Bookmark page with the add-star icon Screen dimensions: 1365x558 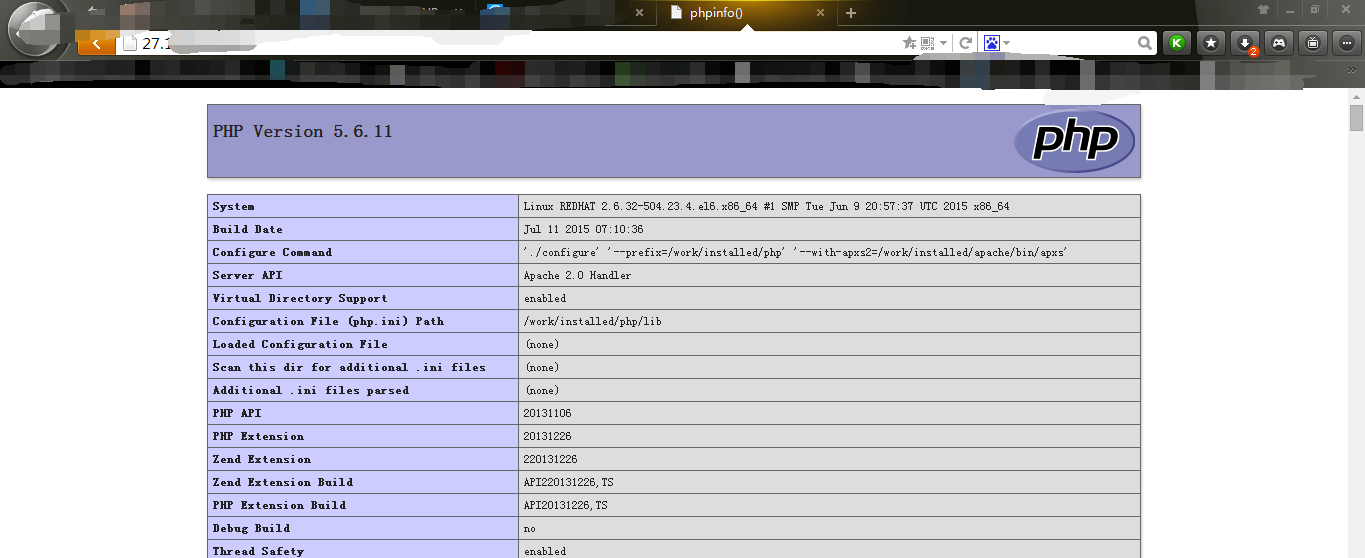point(909,43)
